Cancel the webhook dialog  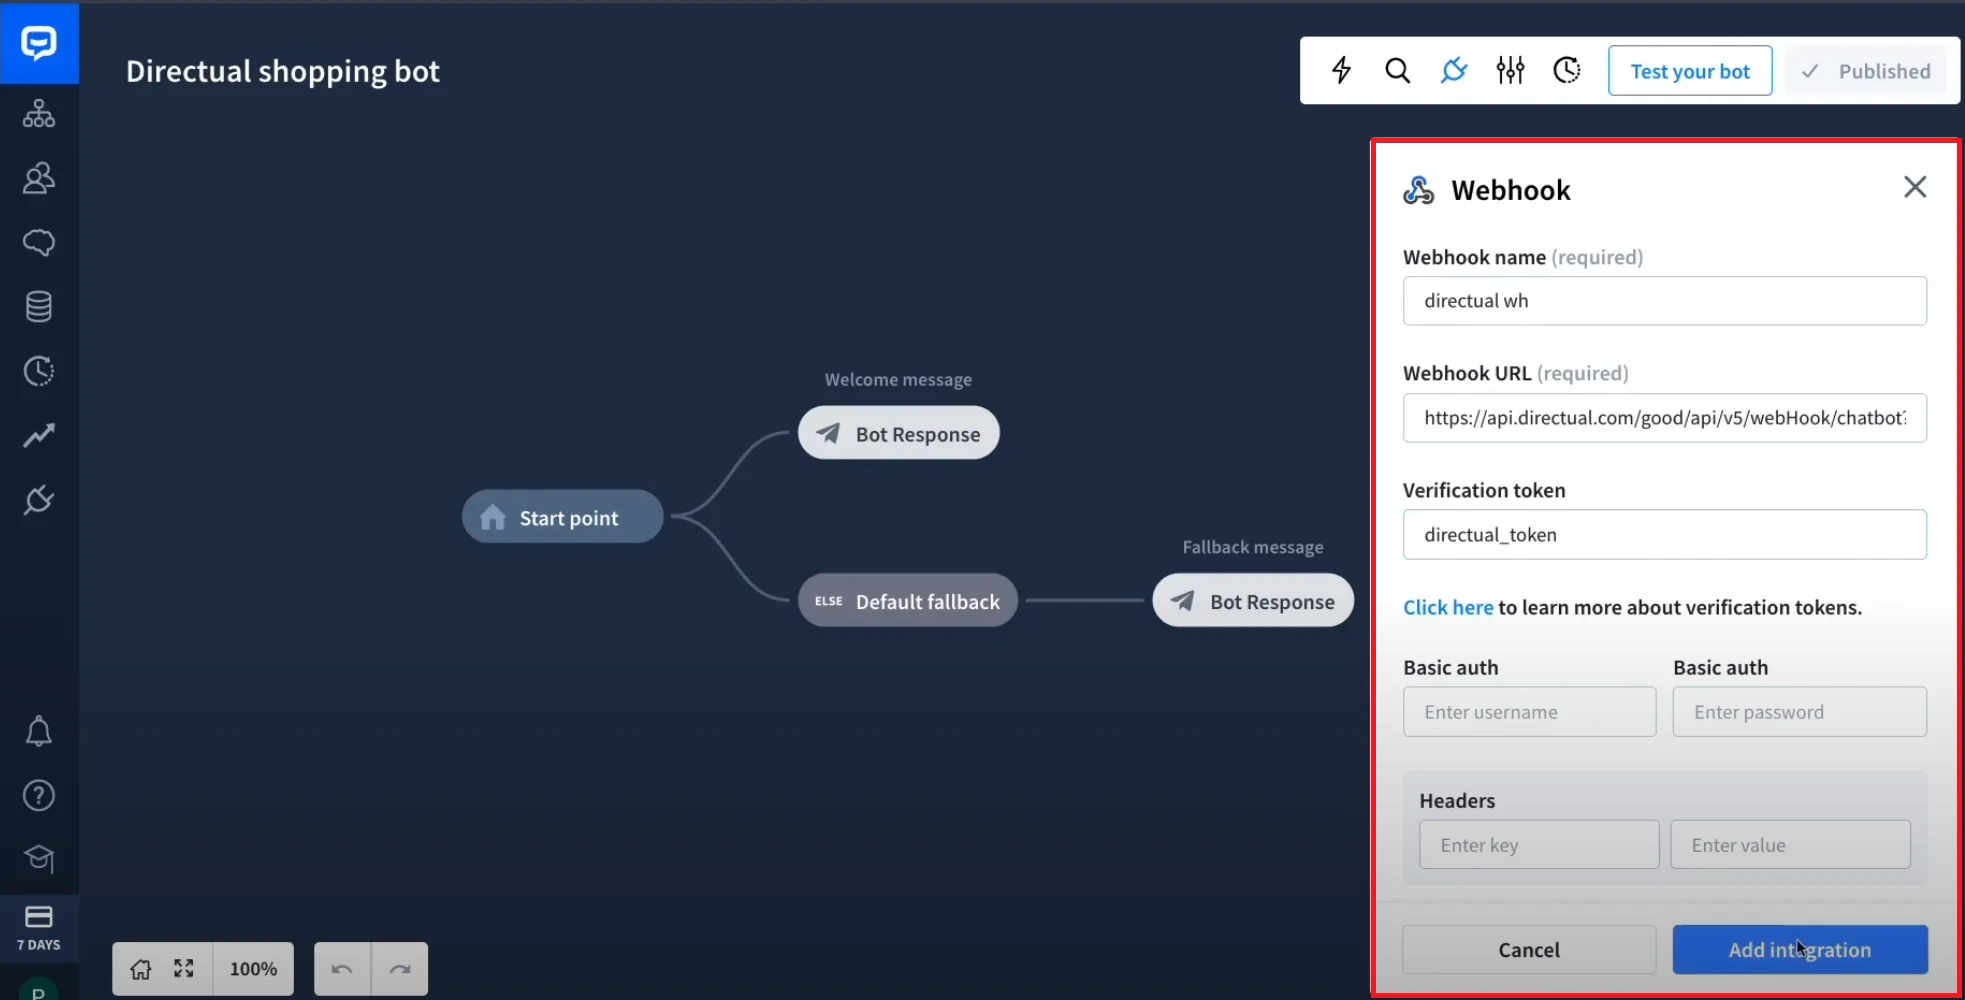coord(1528,950)
